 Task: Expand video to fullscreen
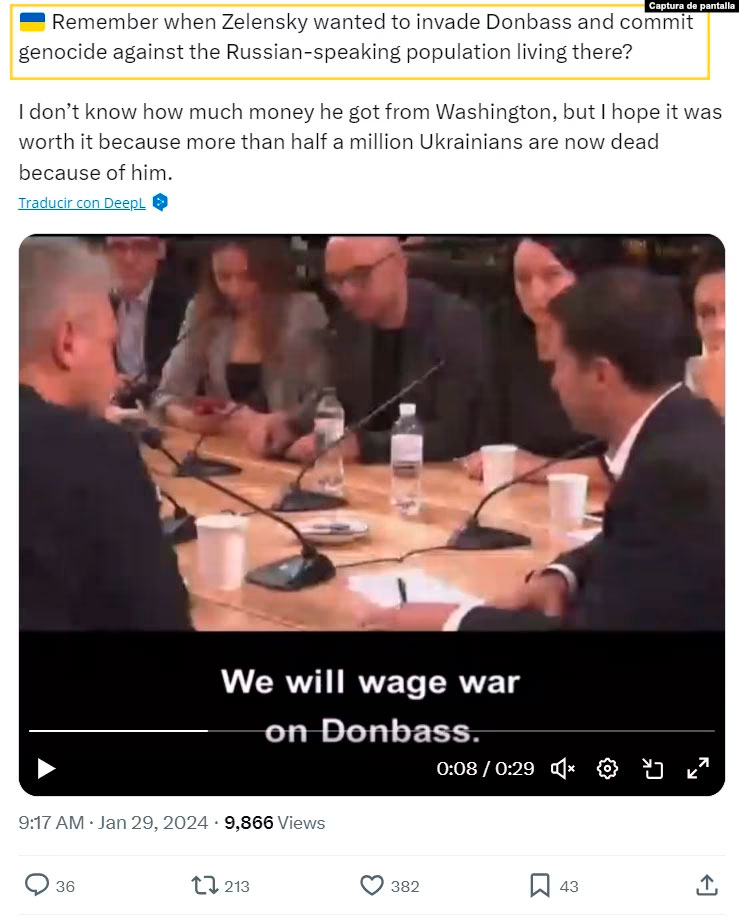(698, 769)
